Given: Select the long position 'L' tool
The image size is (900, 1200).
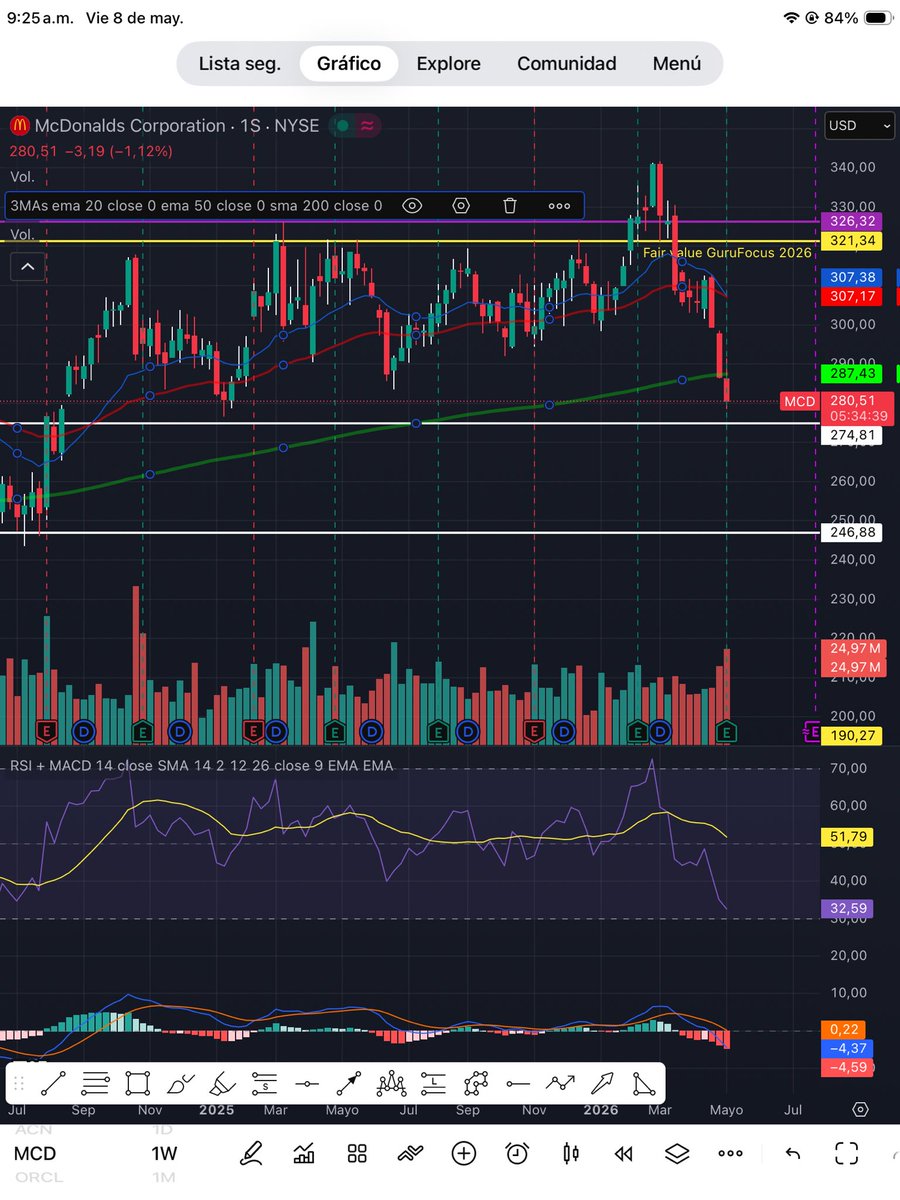Looking at the screenshot, I should tap(433, 1083).
